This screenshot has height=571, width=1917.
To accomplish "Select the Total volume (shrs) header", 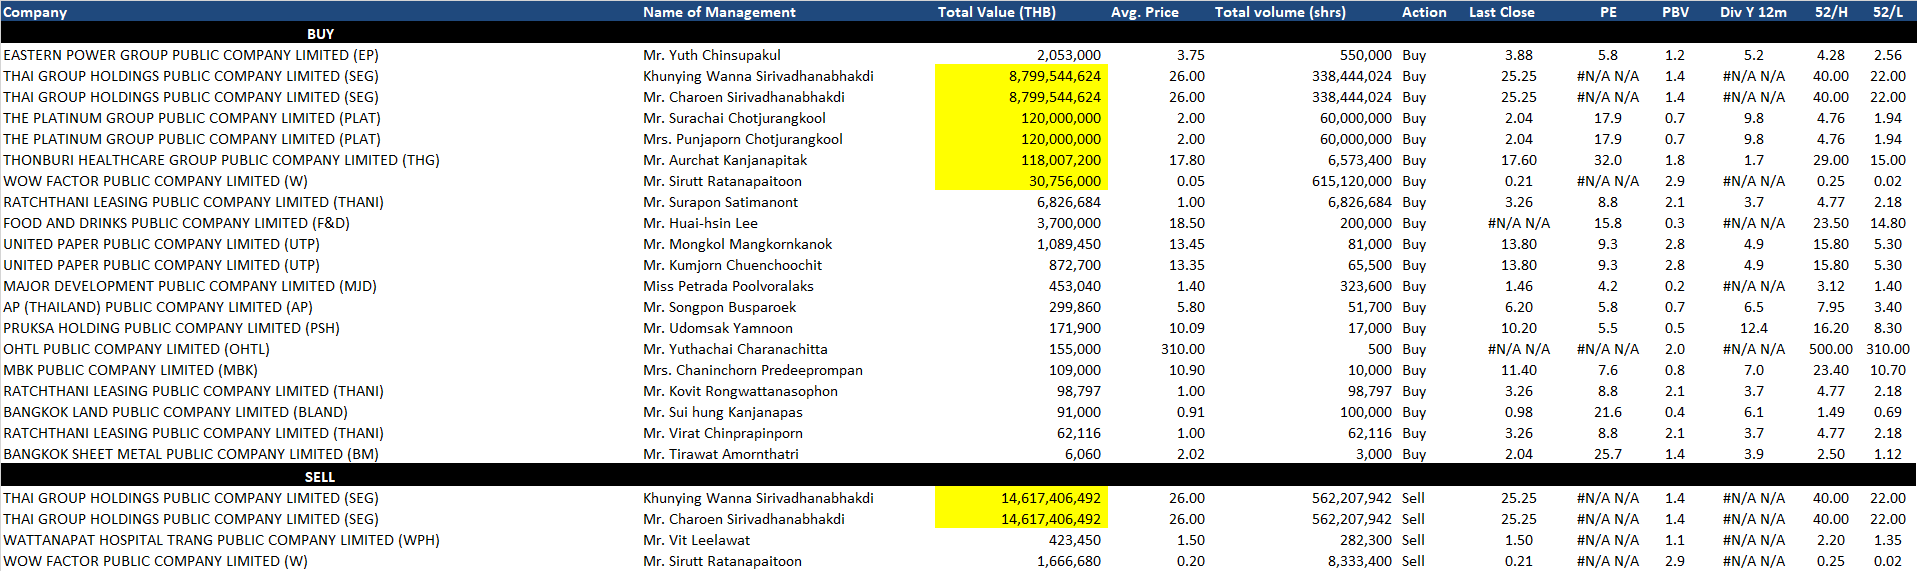I will click(x=1280, y=12).
